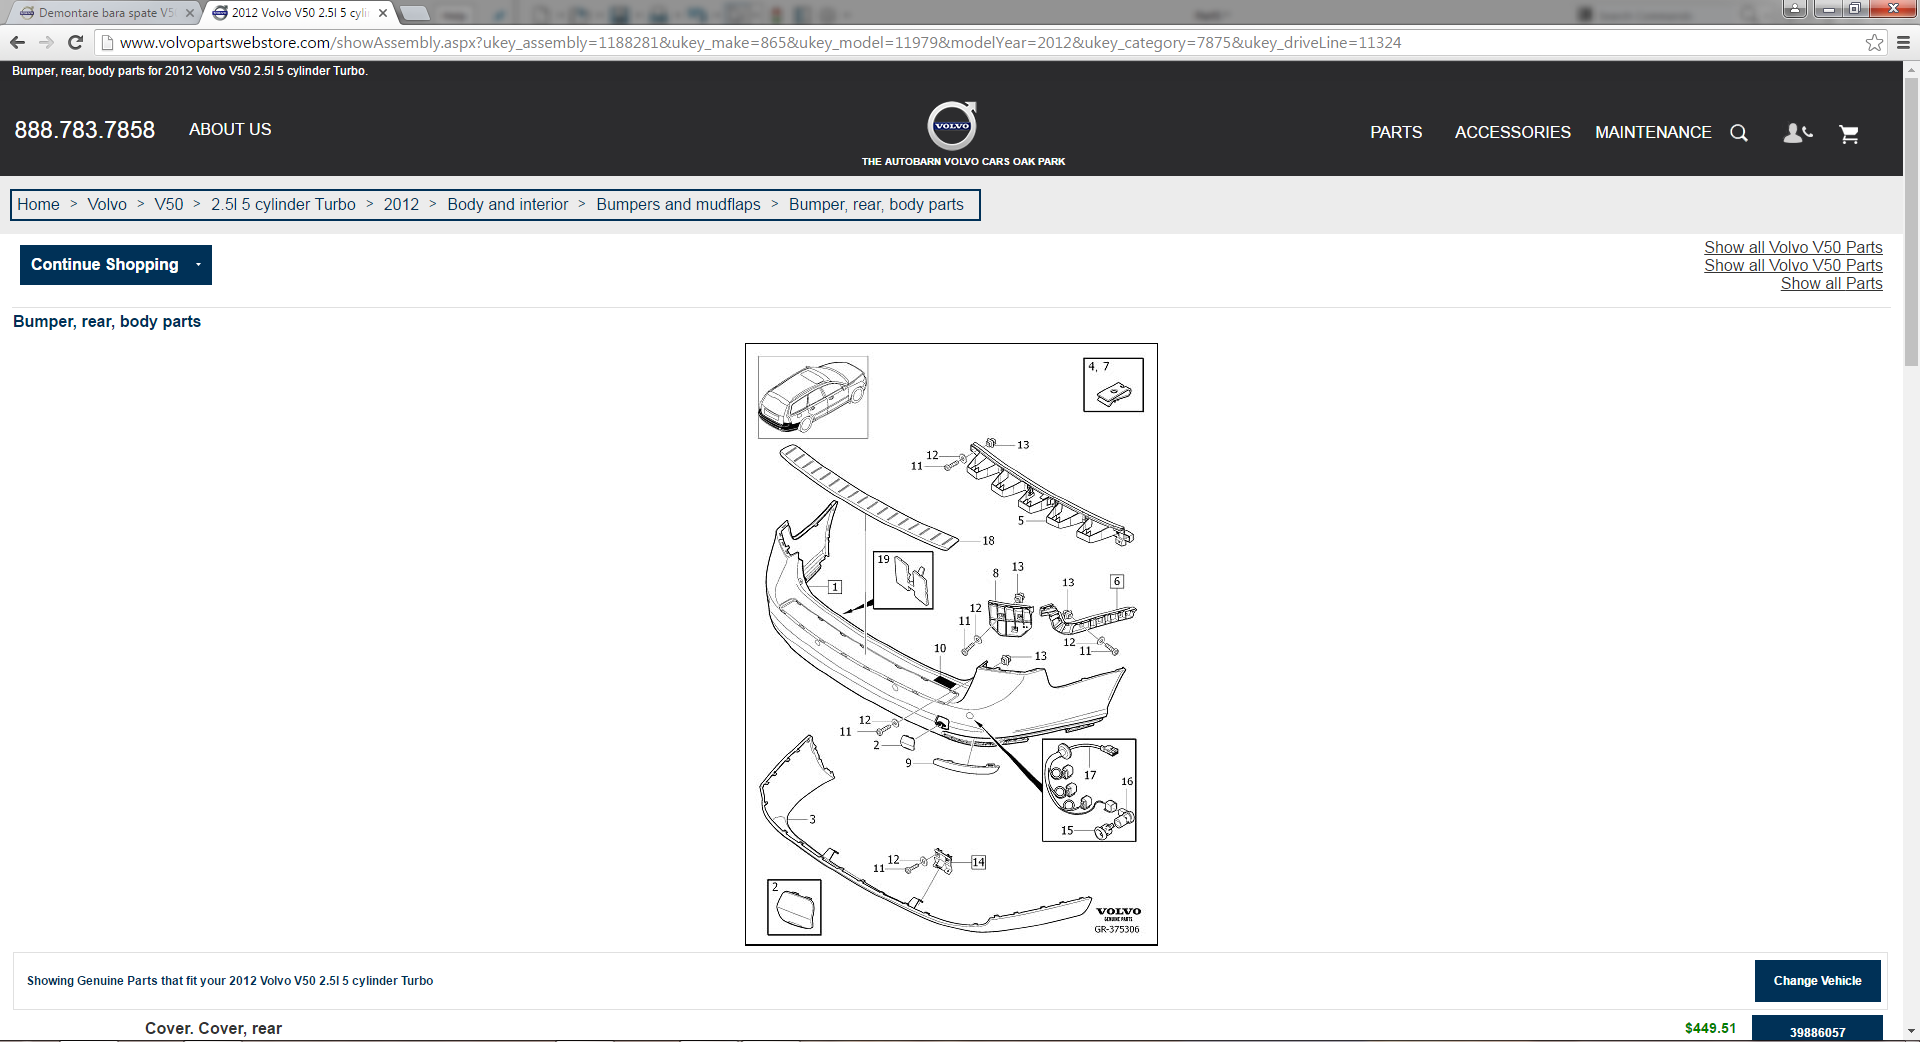Screen dimensions: 1920x1042
Task: Open shopping cart icon
Action: [1849, 133]
